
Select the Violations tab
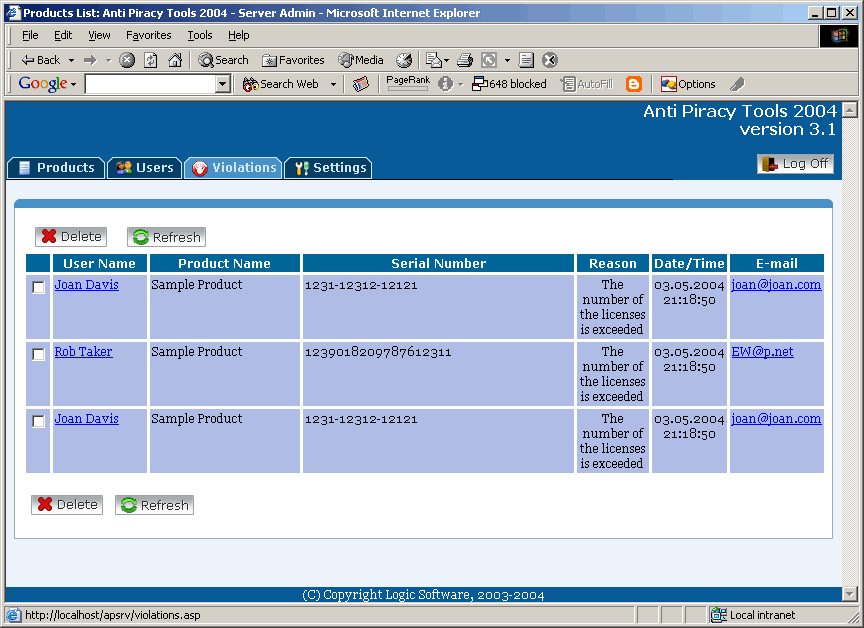pyautogui.click(x=234, y=167)
